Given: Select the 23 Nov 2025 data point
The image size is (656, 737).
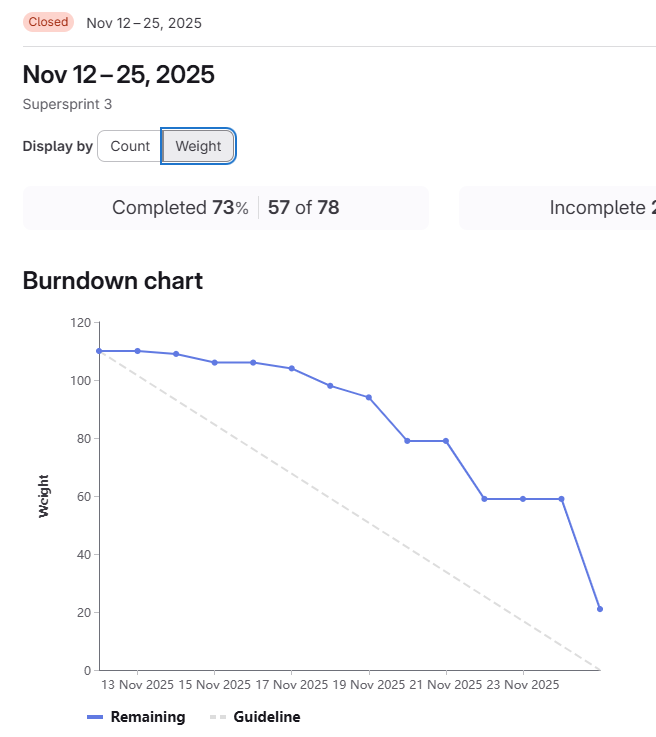Looking at the screenshot, I should (x=523, y=499).
